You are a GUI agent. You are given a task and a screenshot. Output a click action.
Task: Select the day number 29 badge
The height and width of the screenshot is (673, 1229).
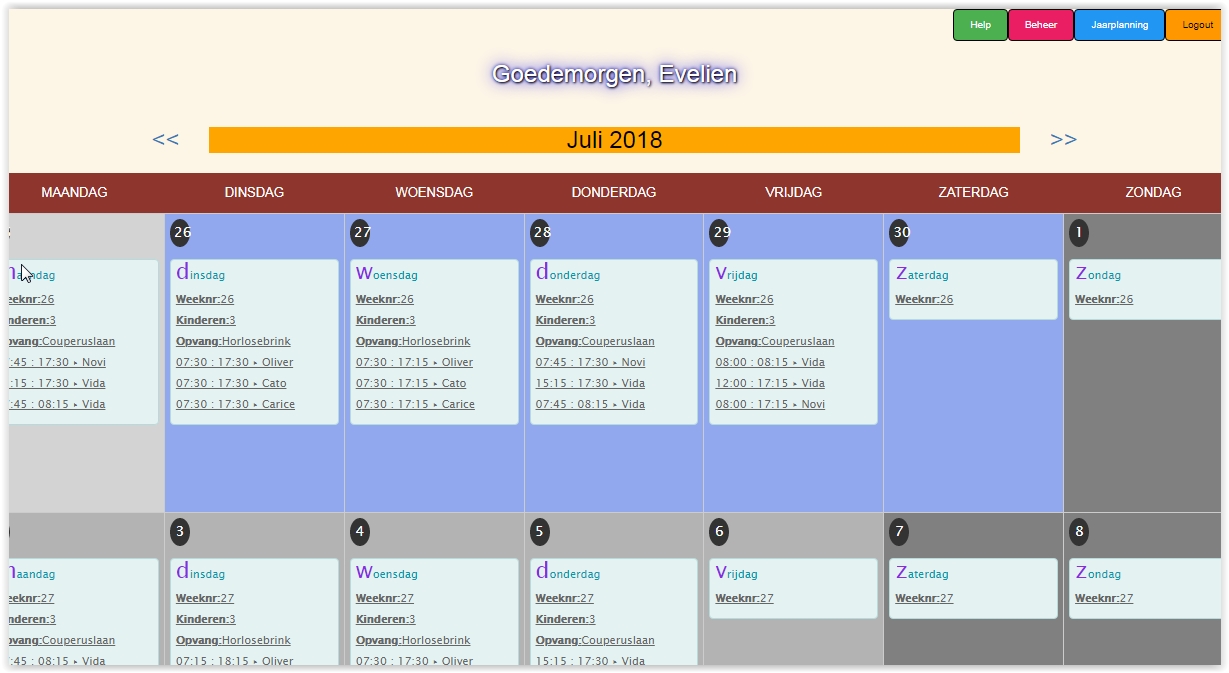click(720, 233)
